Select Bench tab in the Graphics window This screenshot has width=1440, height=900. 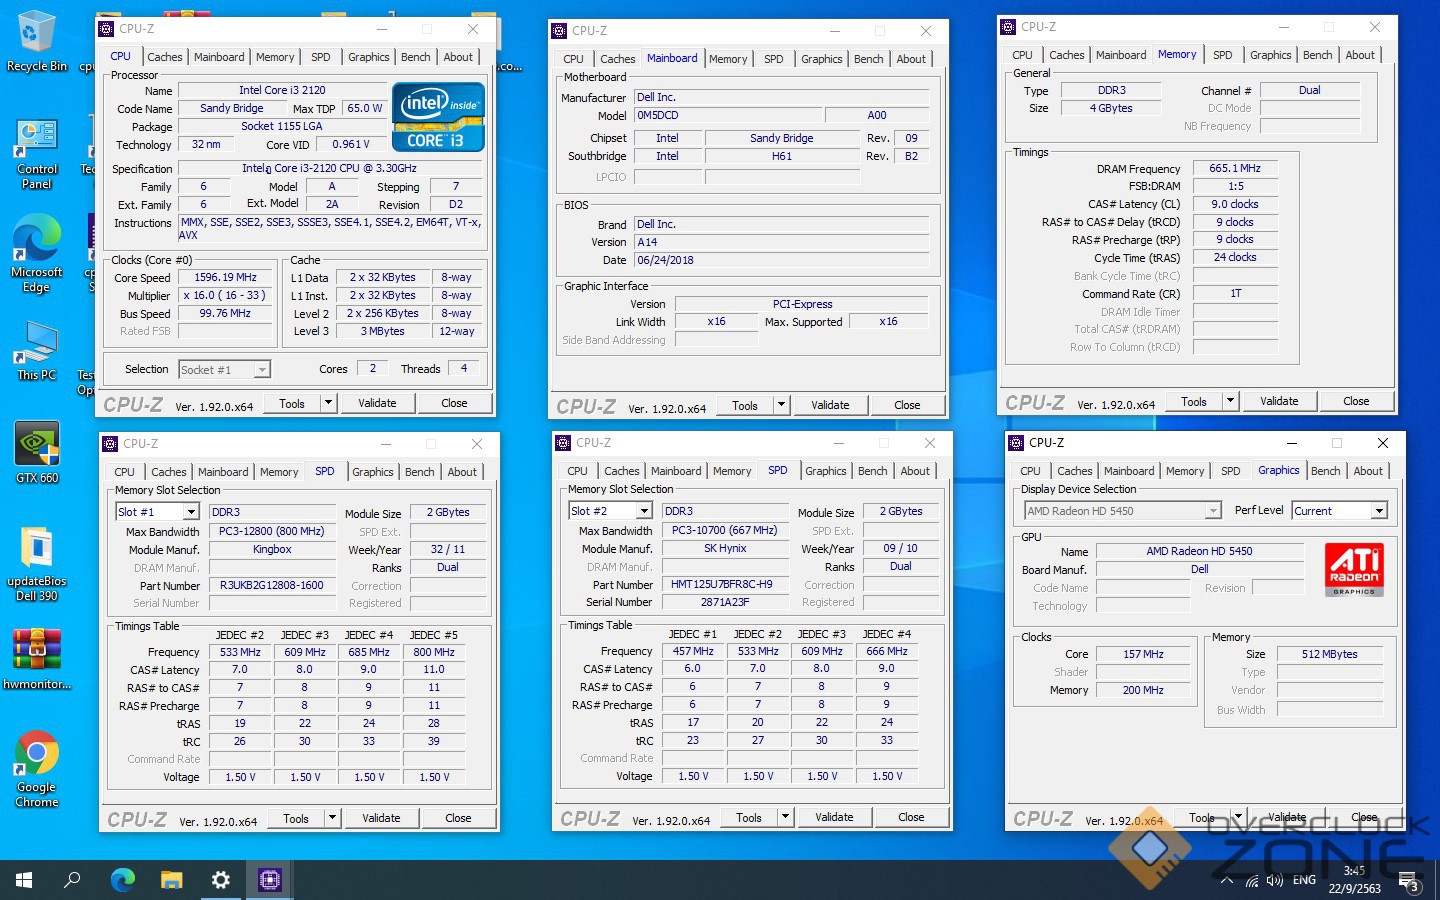pyautogui.click(x=1325, y=471)
